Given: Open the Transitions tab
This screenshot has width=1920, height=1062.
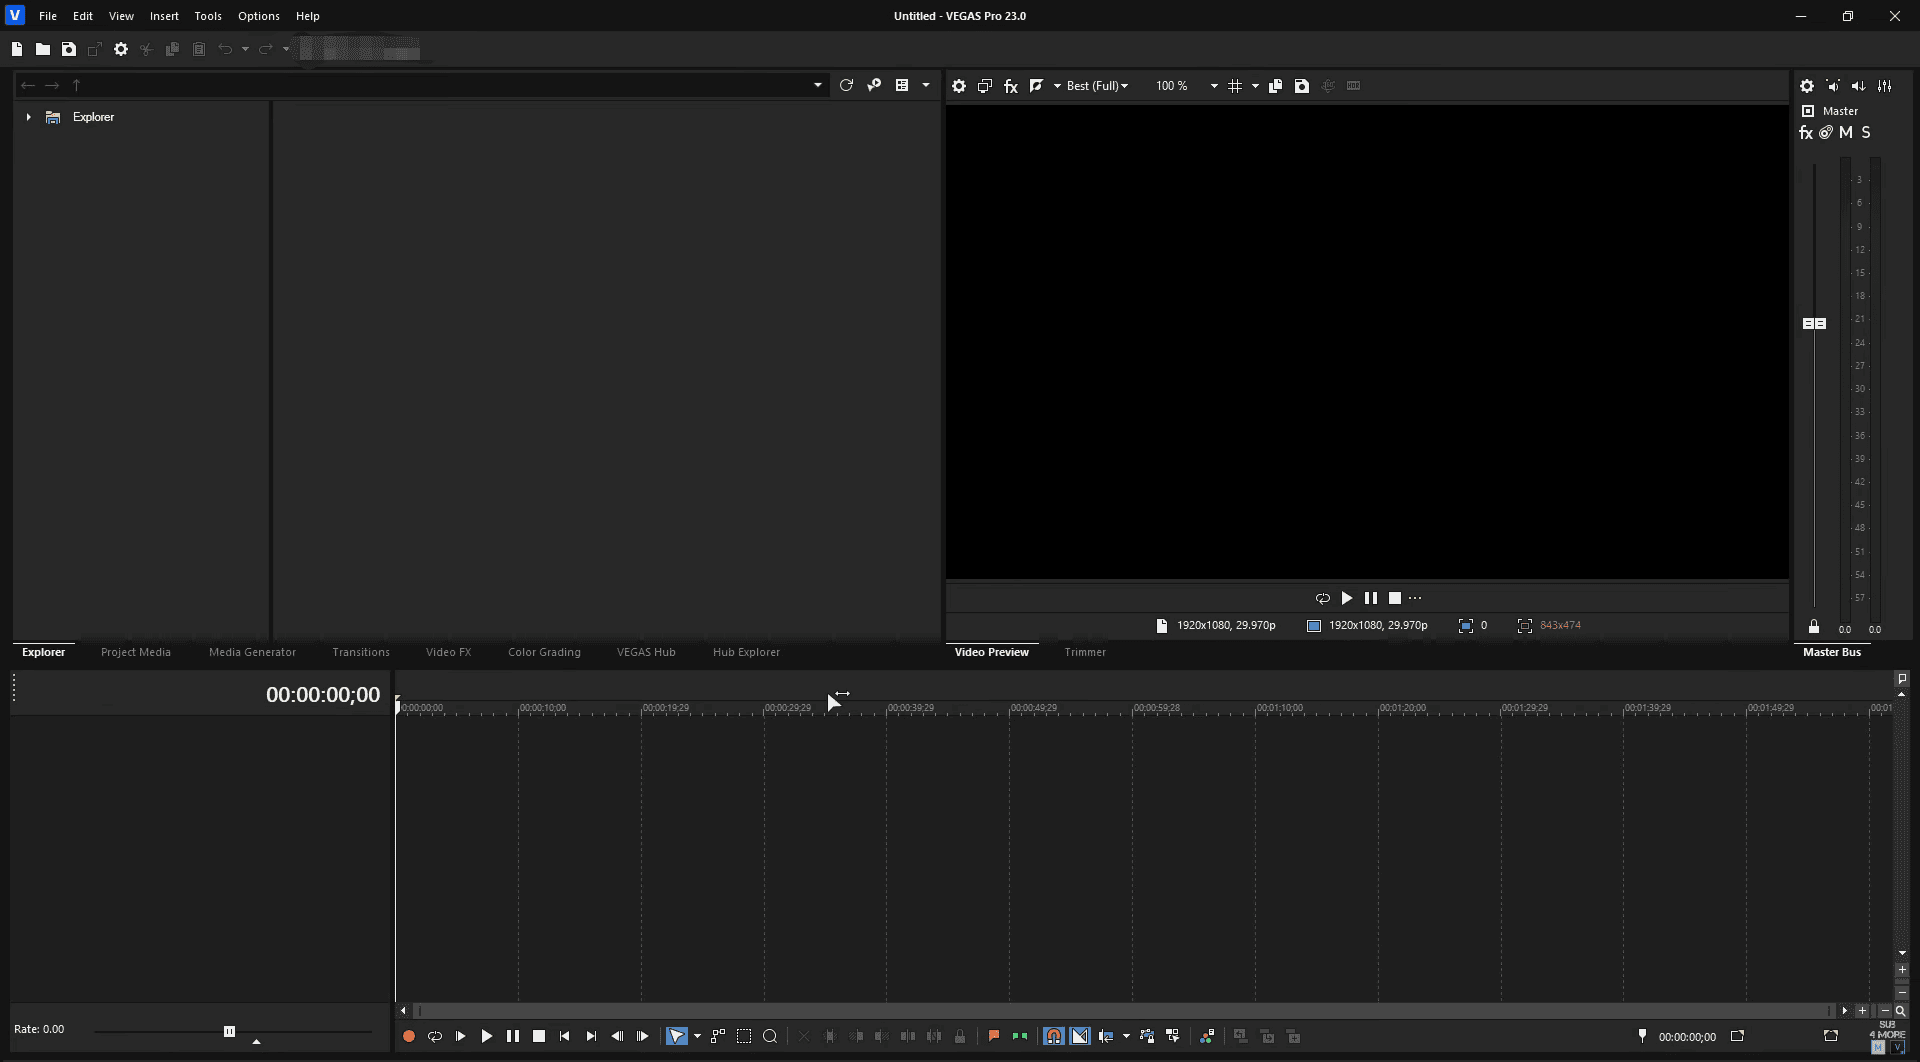Looking at the screenshot, I should tap(361, 652).
